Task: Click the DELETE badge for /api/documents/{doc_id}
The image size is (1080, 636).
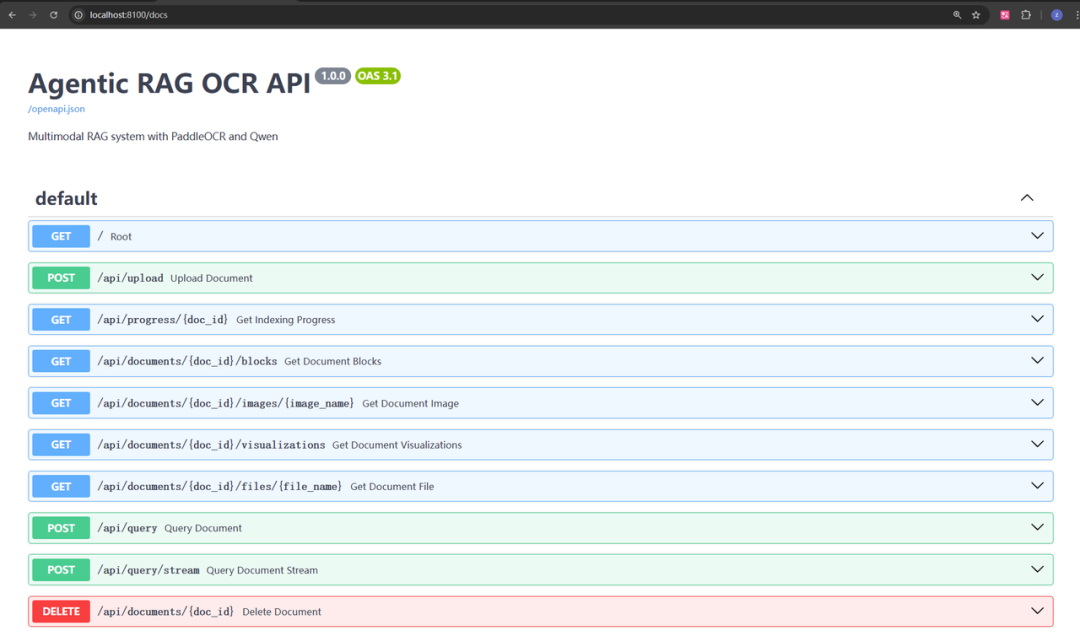Action: tap(61, 611)
